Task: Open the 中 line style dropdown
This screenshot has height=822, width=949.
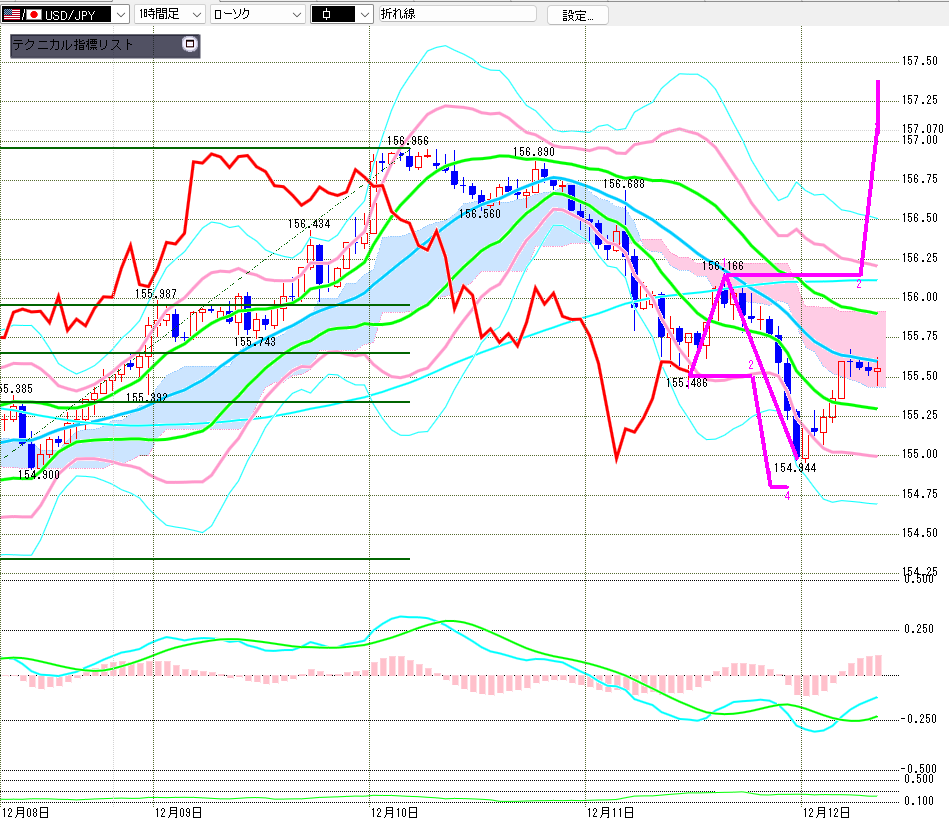Action: pos(367,15)
